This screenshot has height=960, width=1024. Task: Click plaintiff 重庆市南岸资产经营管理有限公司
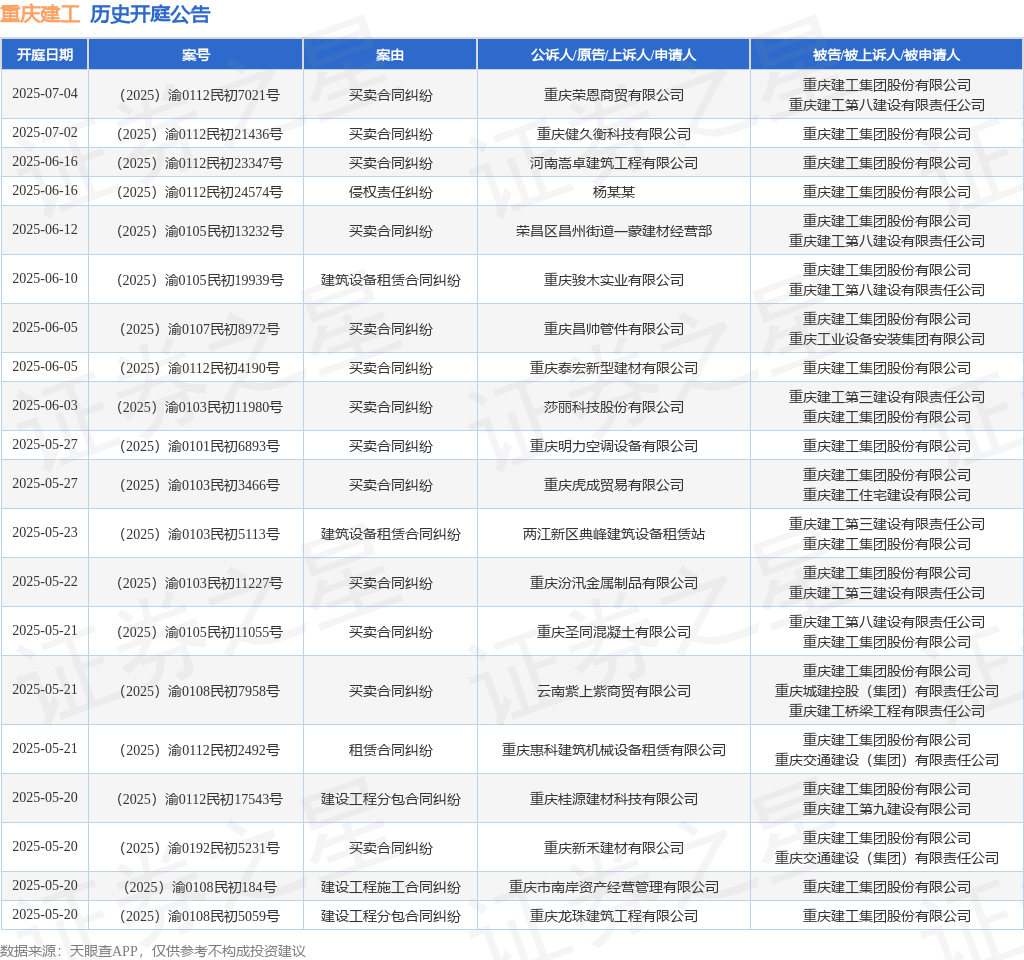tap(613, 888)
